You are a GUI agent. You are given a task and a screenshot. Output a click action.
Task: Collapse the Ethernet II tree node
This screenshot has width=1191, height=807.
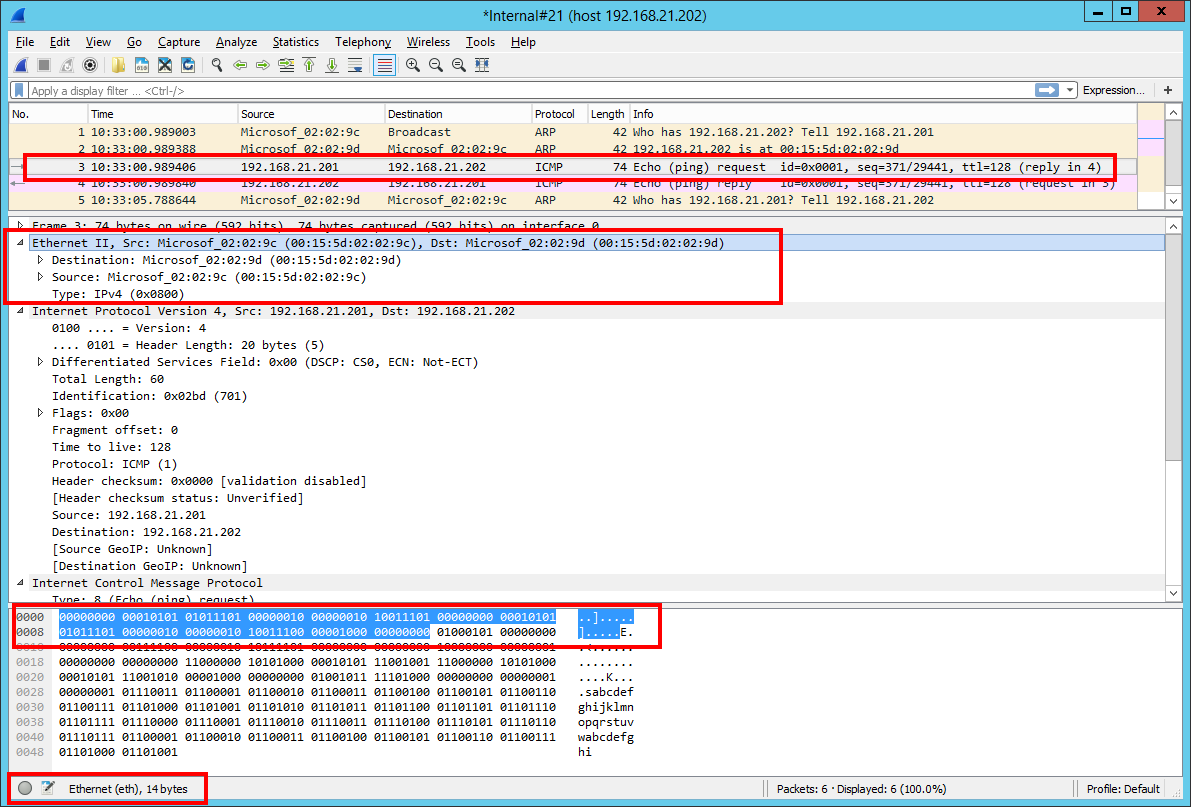[21, 243]
